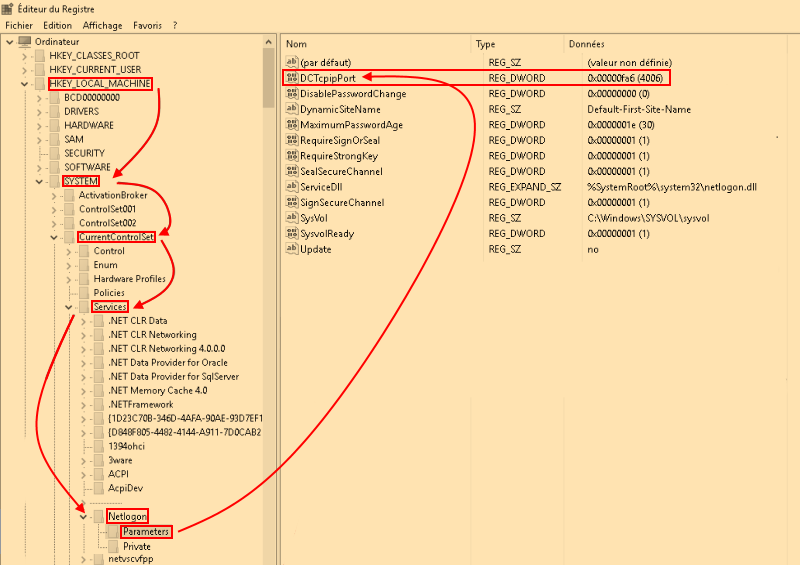This screenshot has width=800, height=565.
Task: Collapse the Netlogon key
Action: [84, 517]
